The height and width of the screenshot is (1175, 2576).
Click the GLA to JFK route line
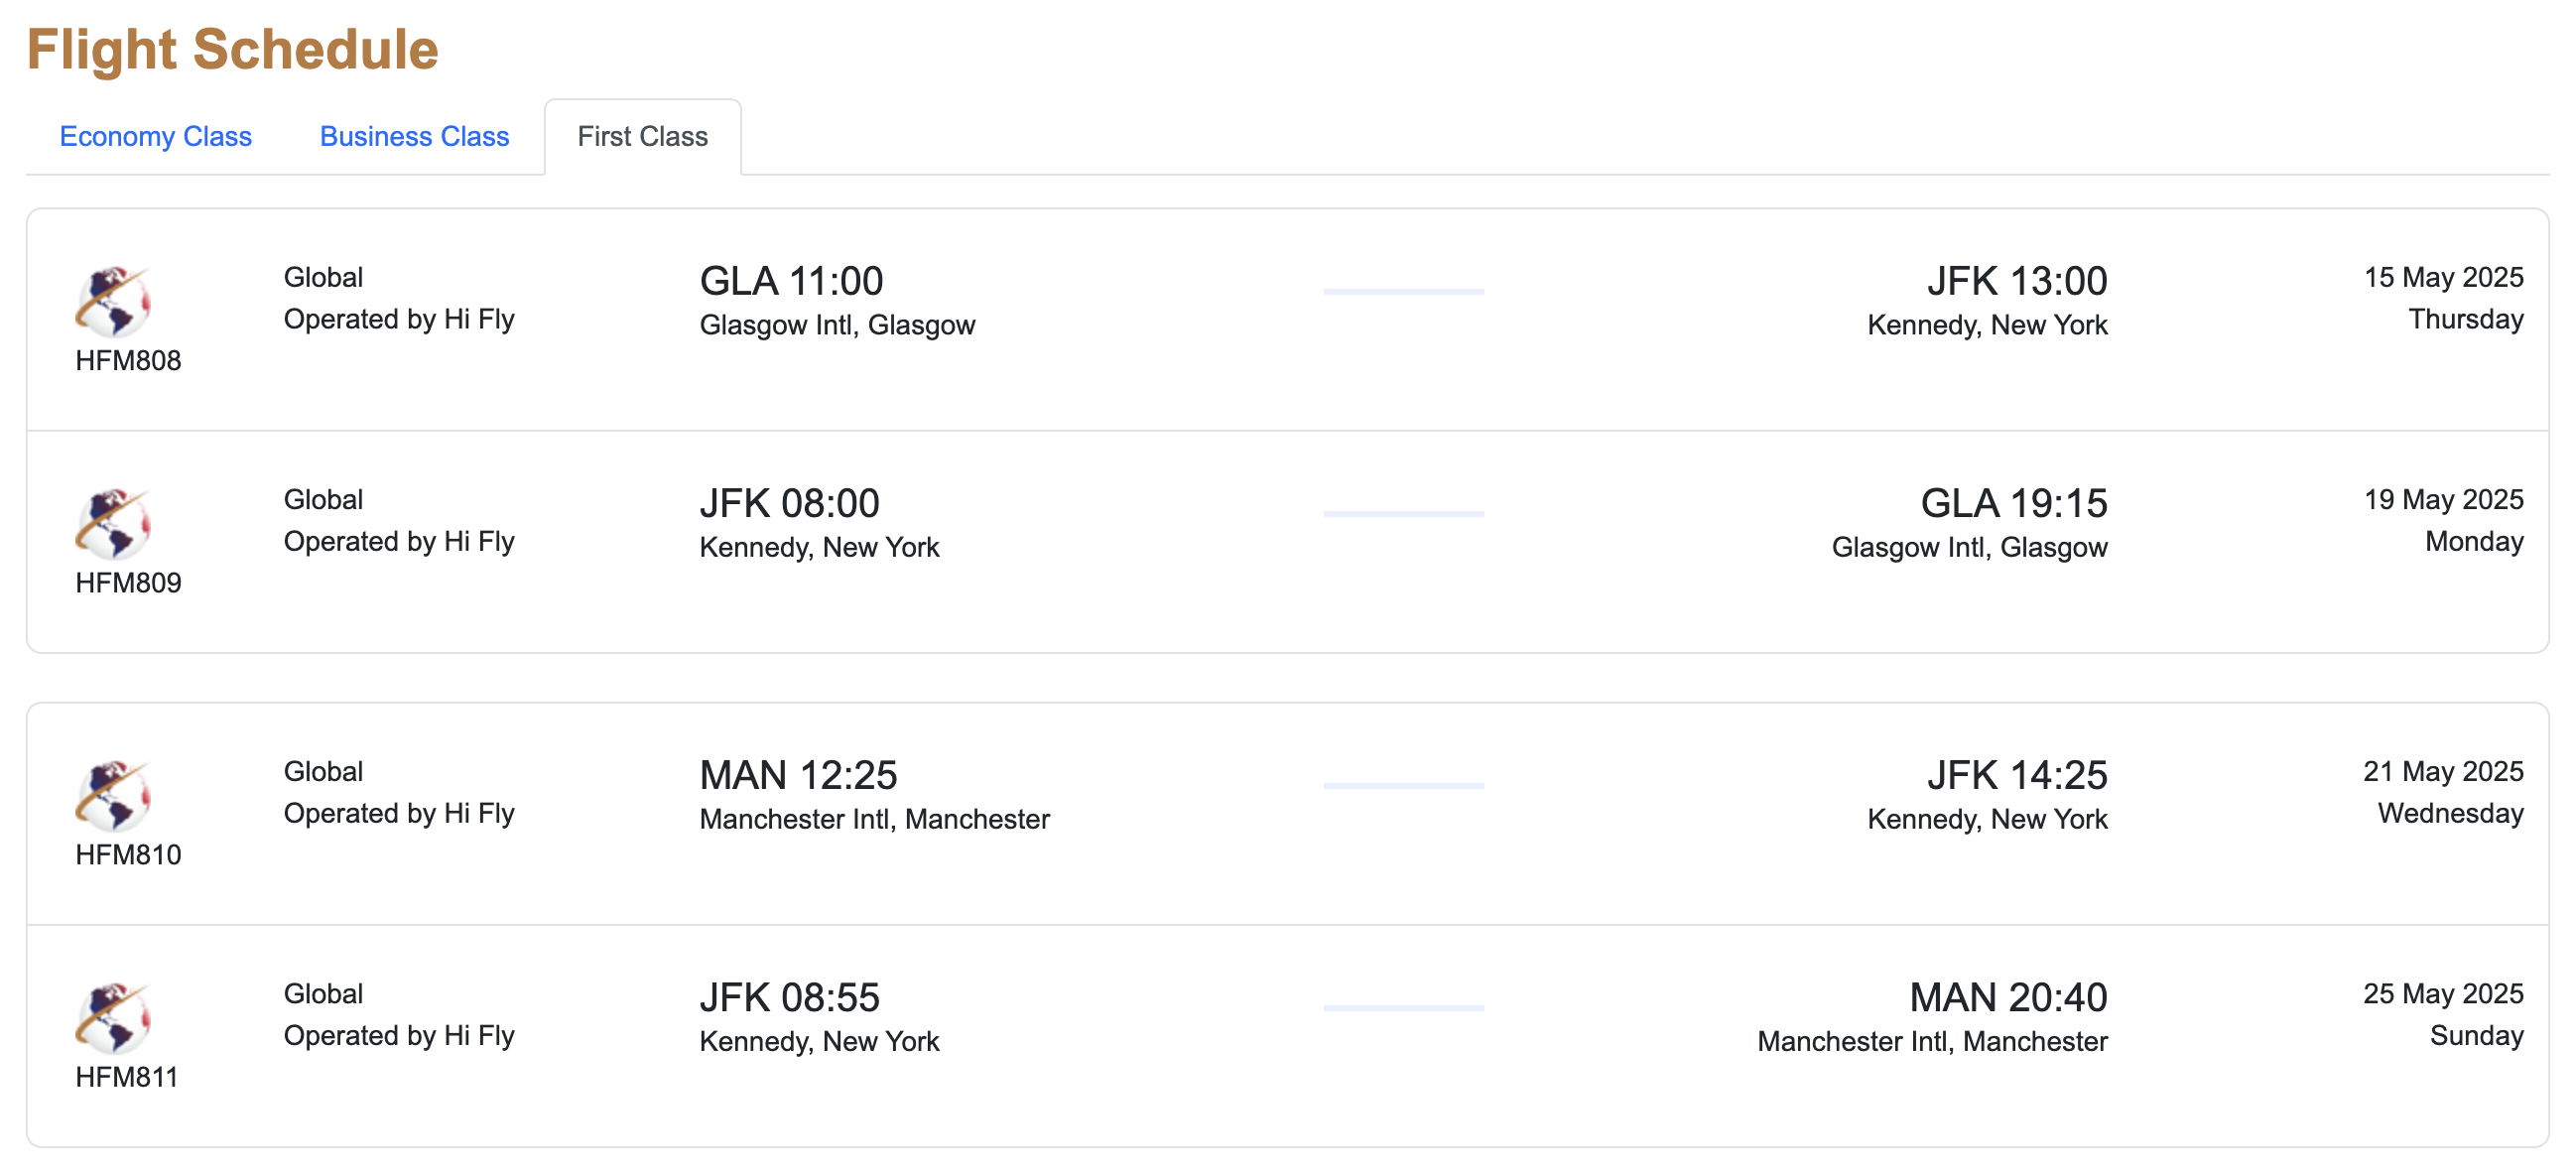[x=1403, y=291]
